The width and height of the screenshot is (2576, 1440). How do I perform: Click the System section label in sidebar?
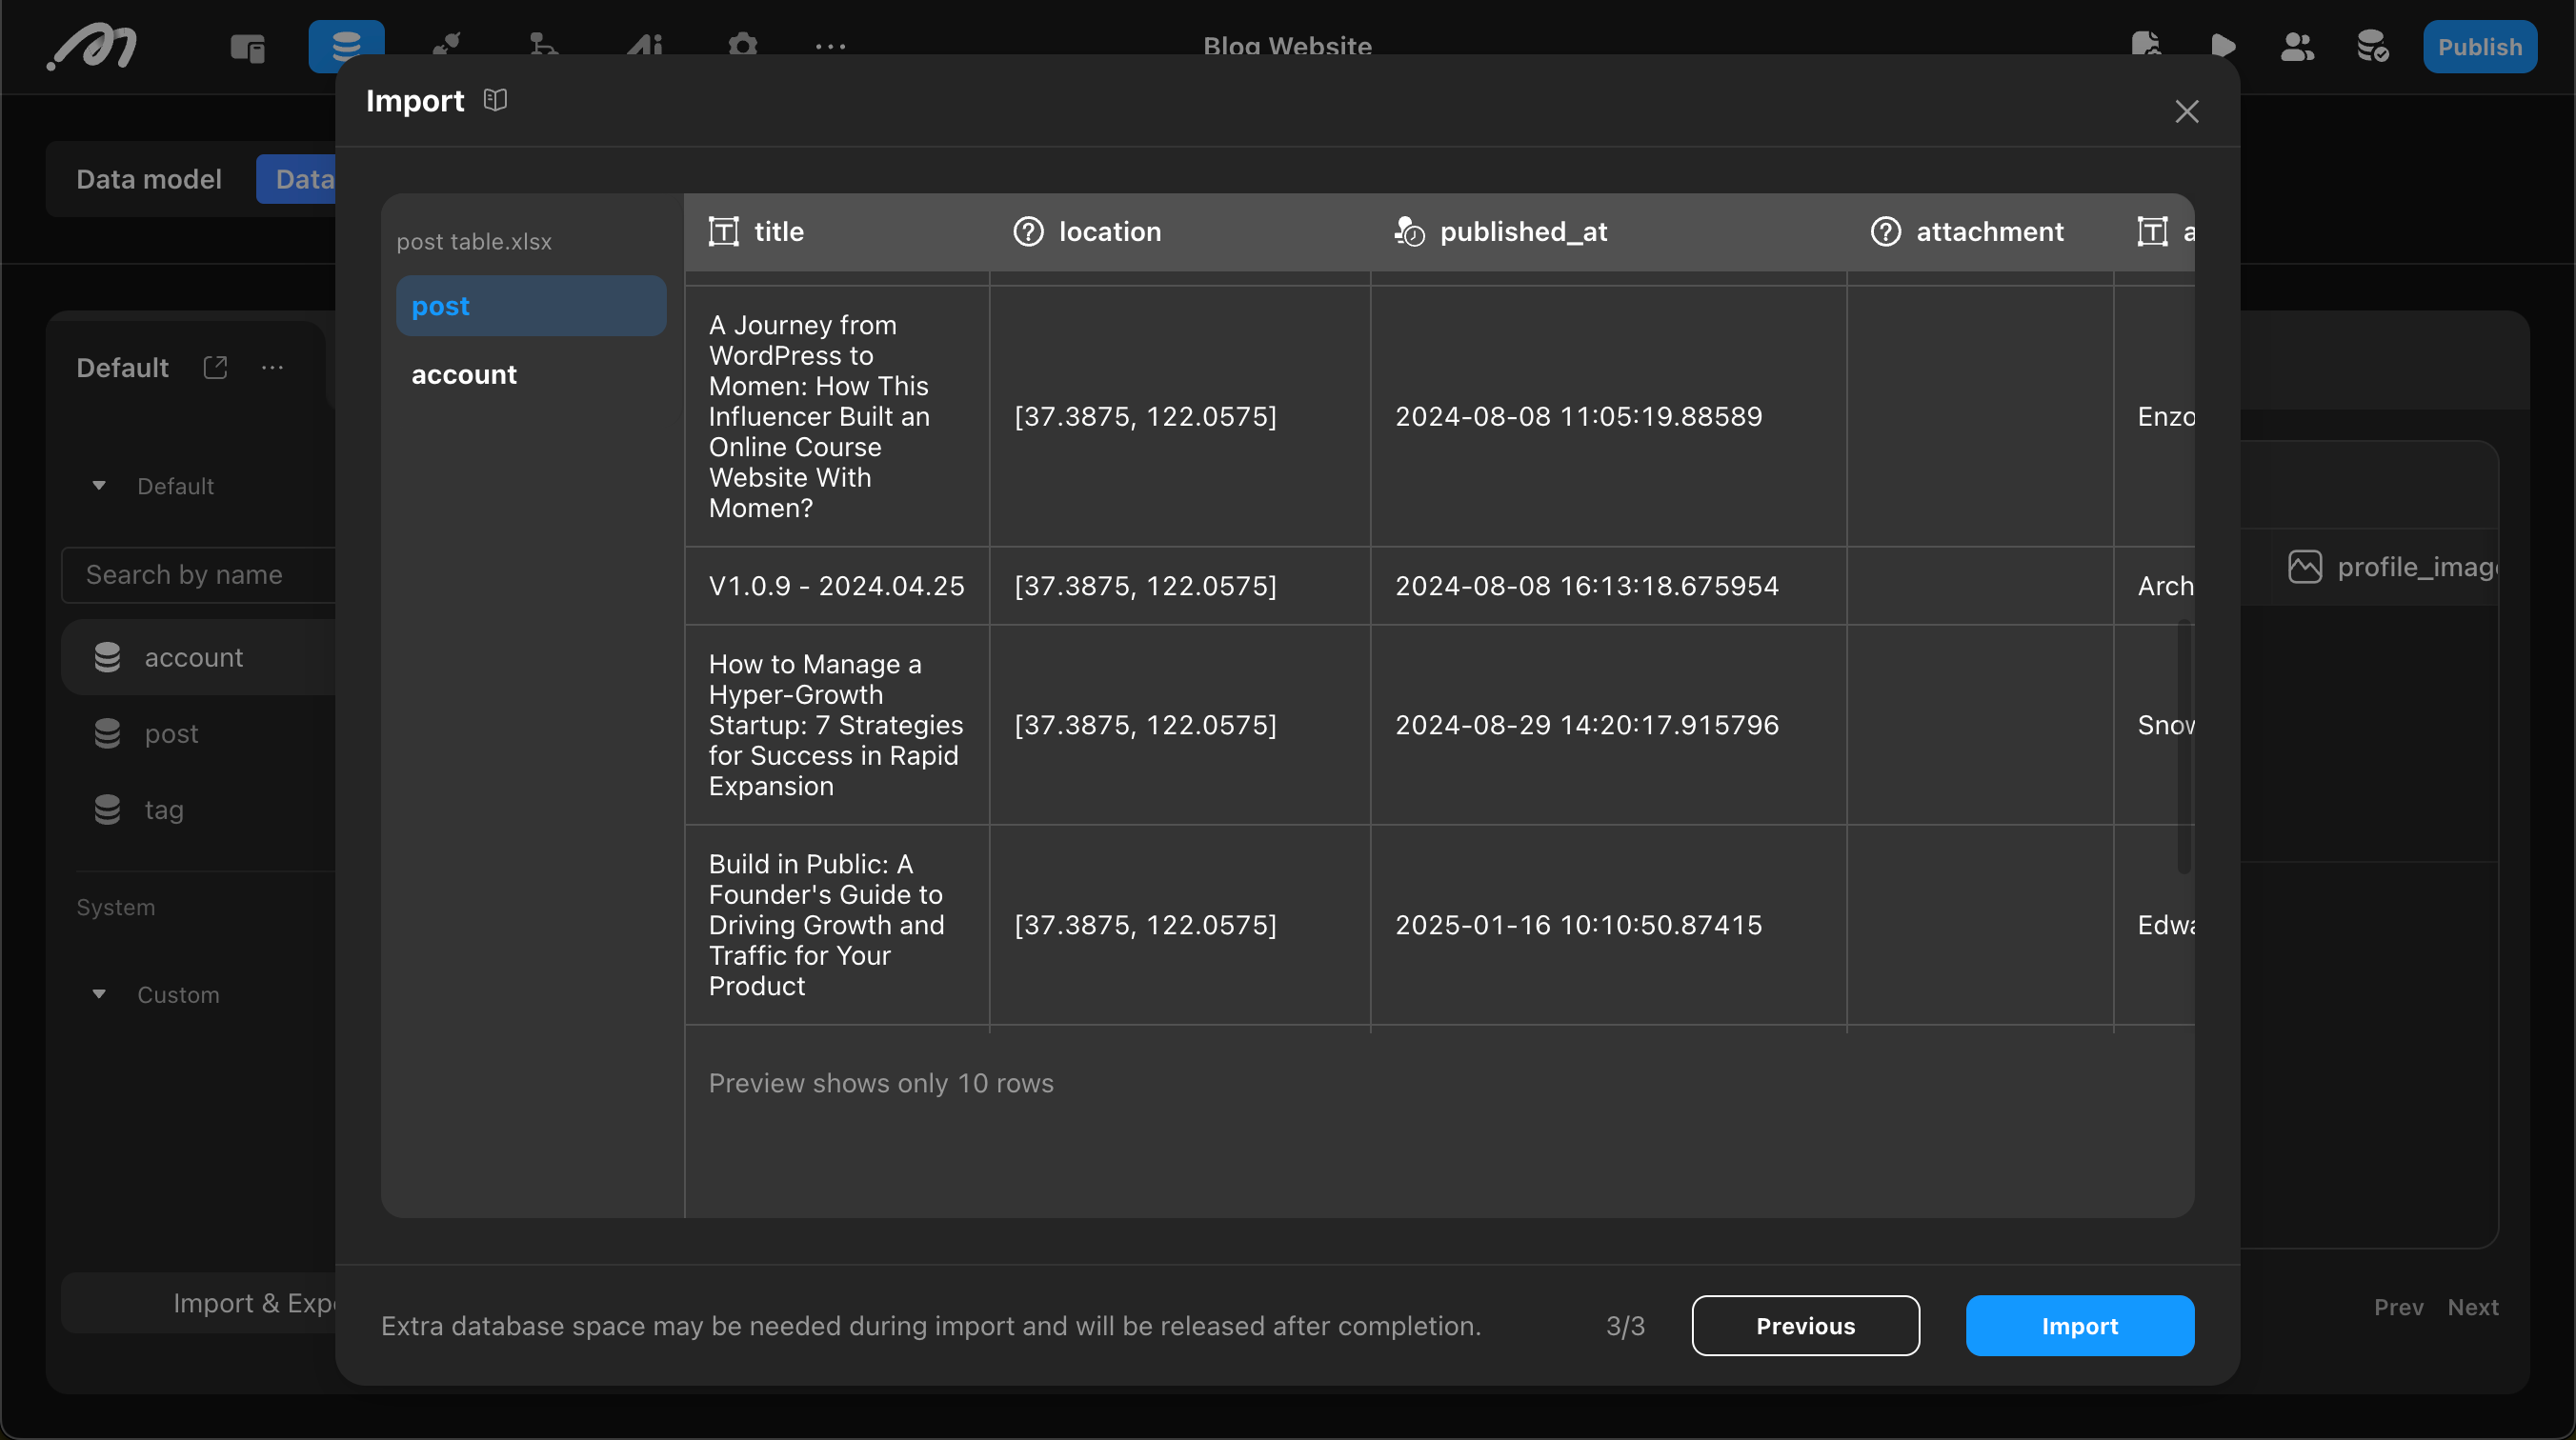click(116, 907)
